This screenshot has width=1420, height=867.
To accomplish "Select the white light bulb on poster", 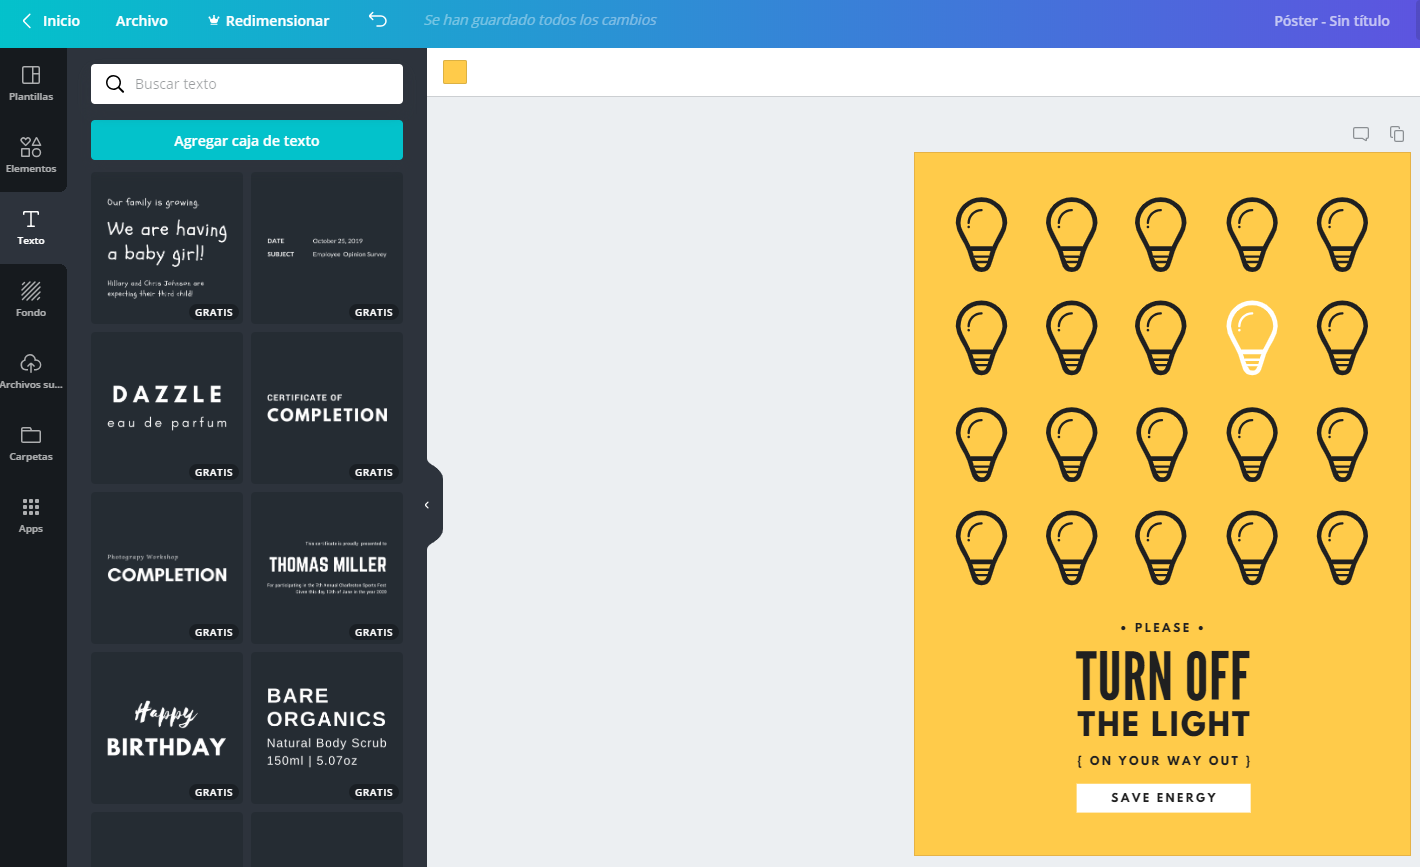I will coord(1252,337).
